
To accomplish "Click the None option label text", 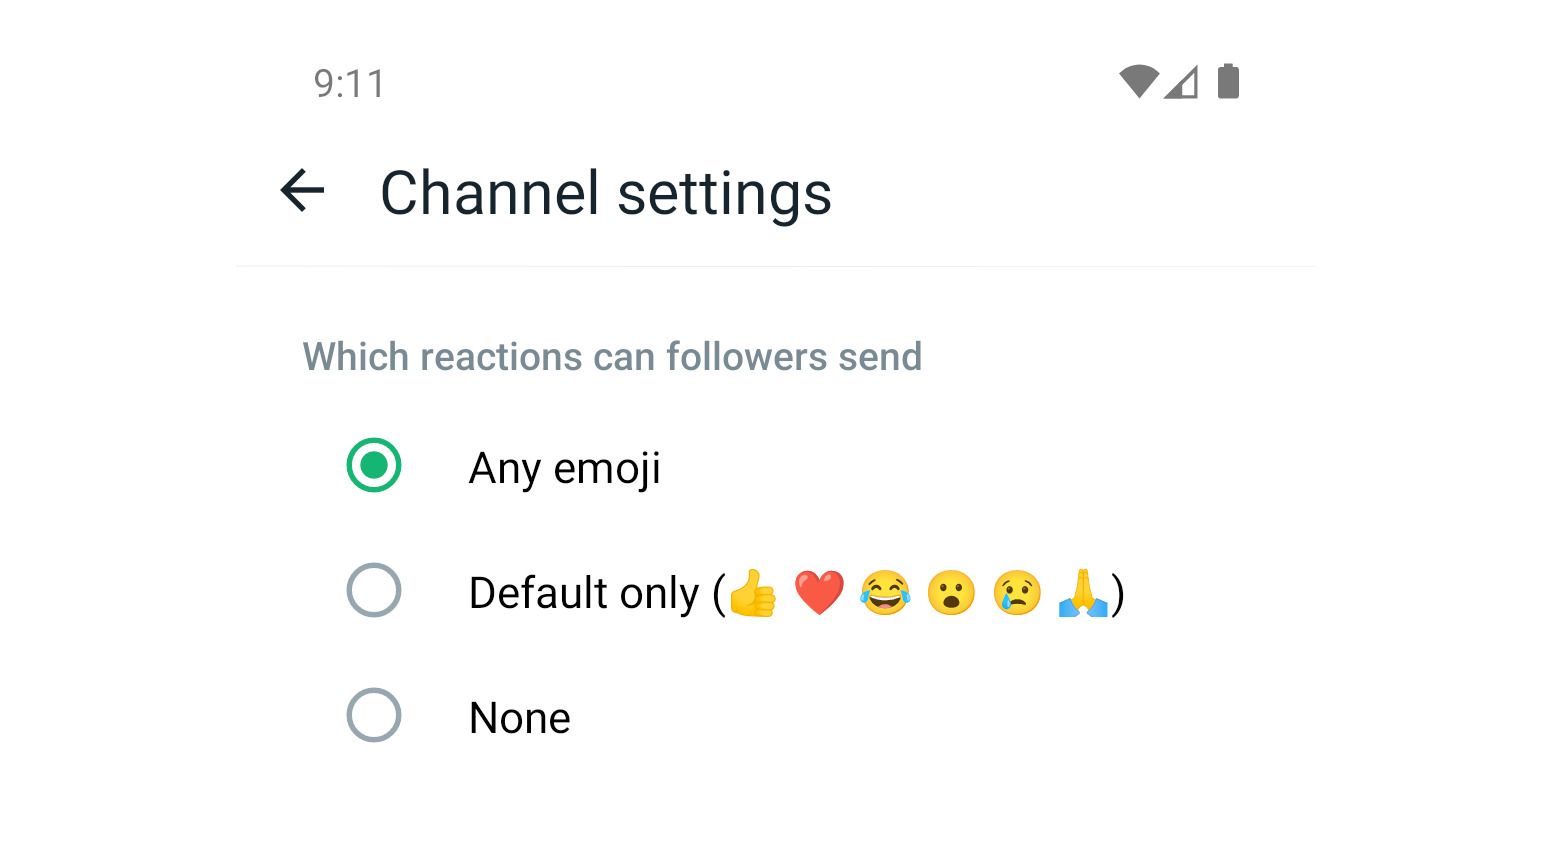I will point(518,716).
